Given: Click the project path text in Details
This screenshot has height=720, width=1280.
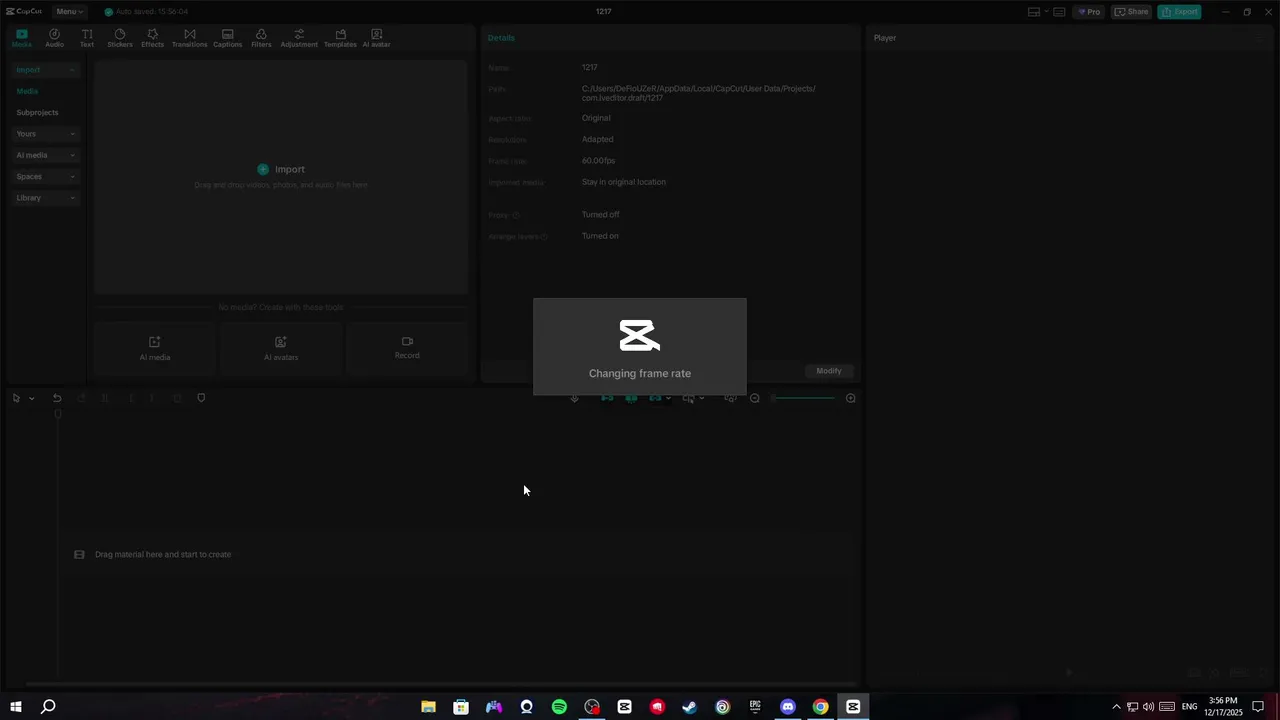Looking at the screenshot, I should (x=698, y=93).
